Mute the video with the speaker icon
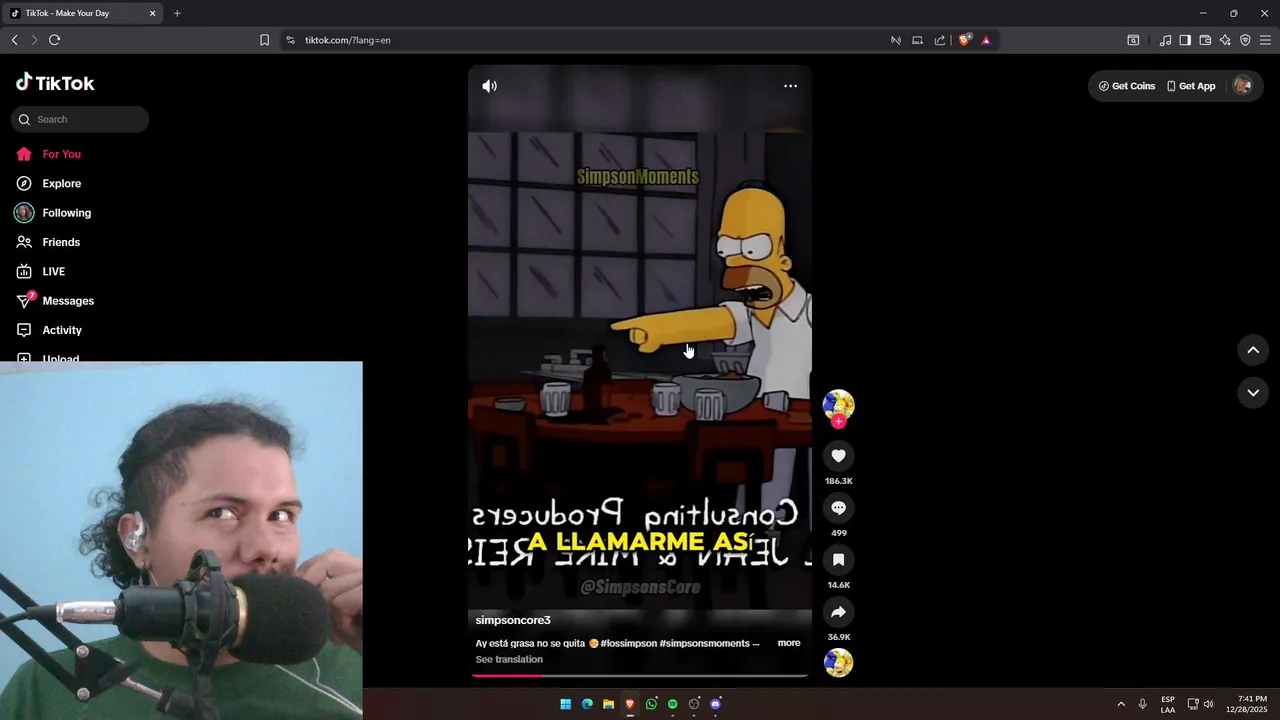 489,86
